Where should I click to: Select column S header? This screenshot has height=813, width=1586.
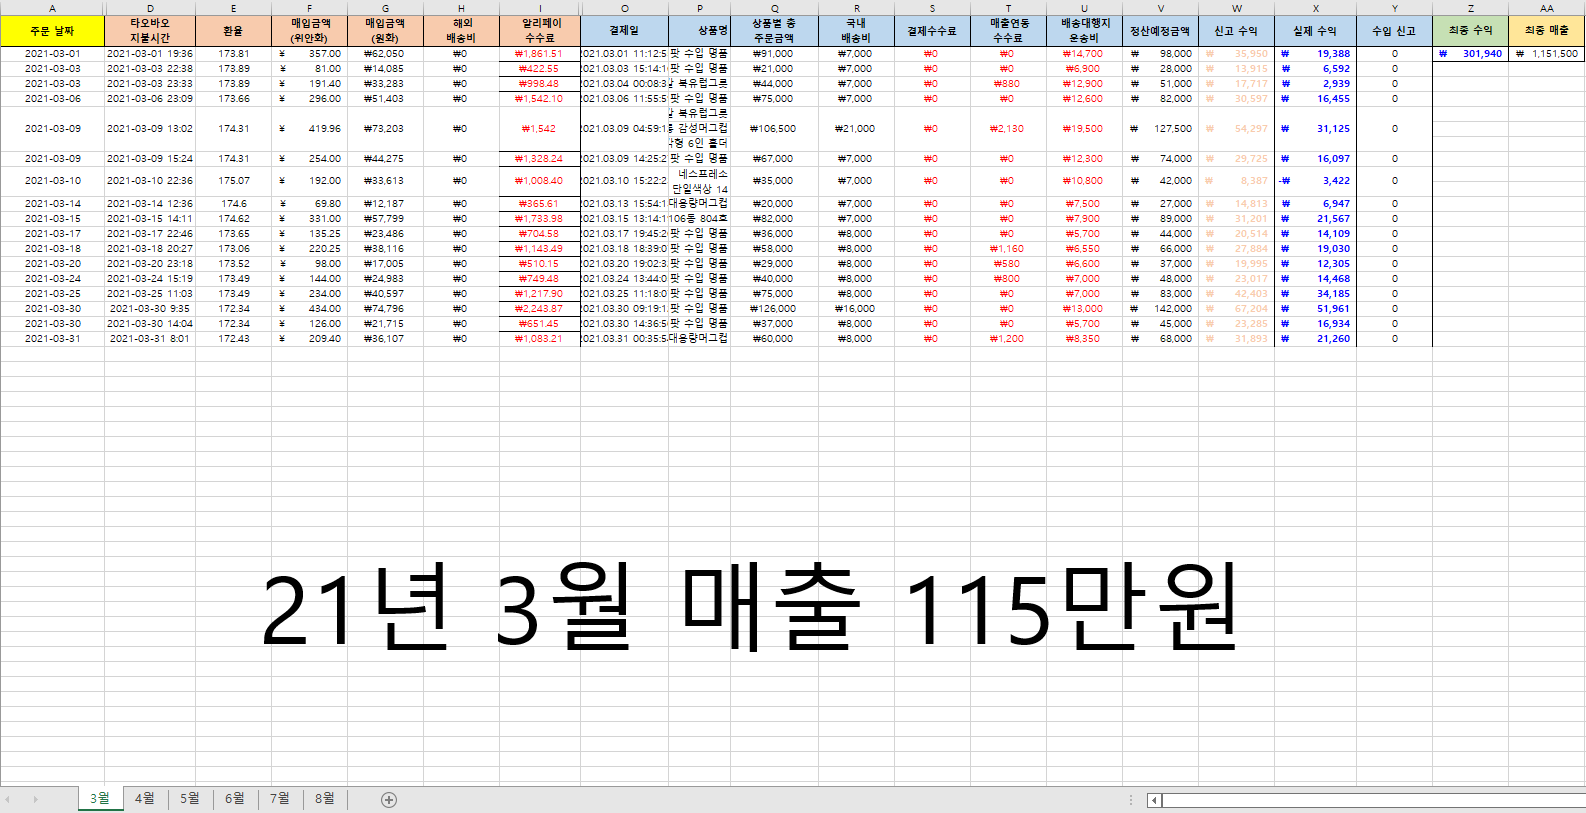tap(932, 8)
